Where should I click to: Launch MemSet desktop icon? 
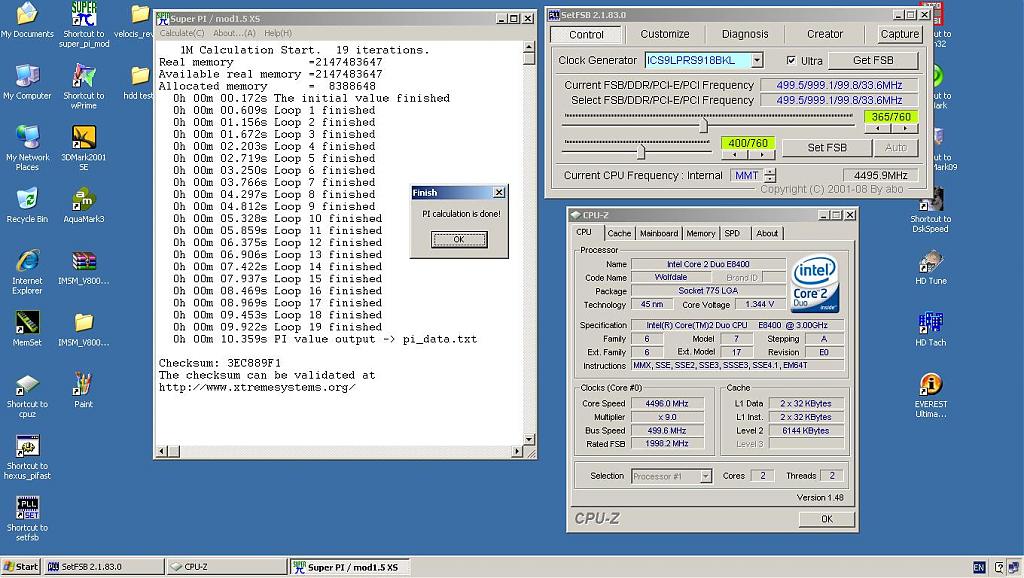point(27,329)
